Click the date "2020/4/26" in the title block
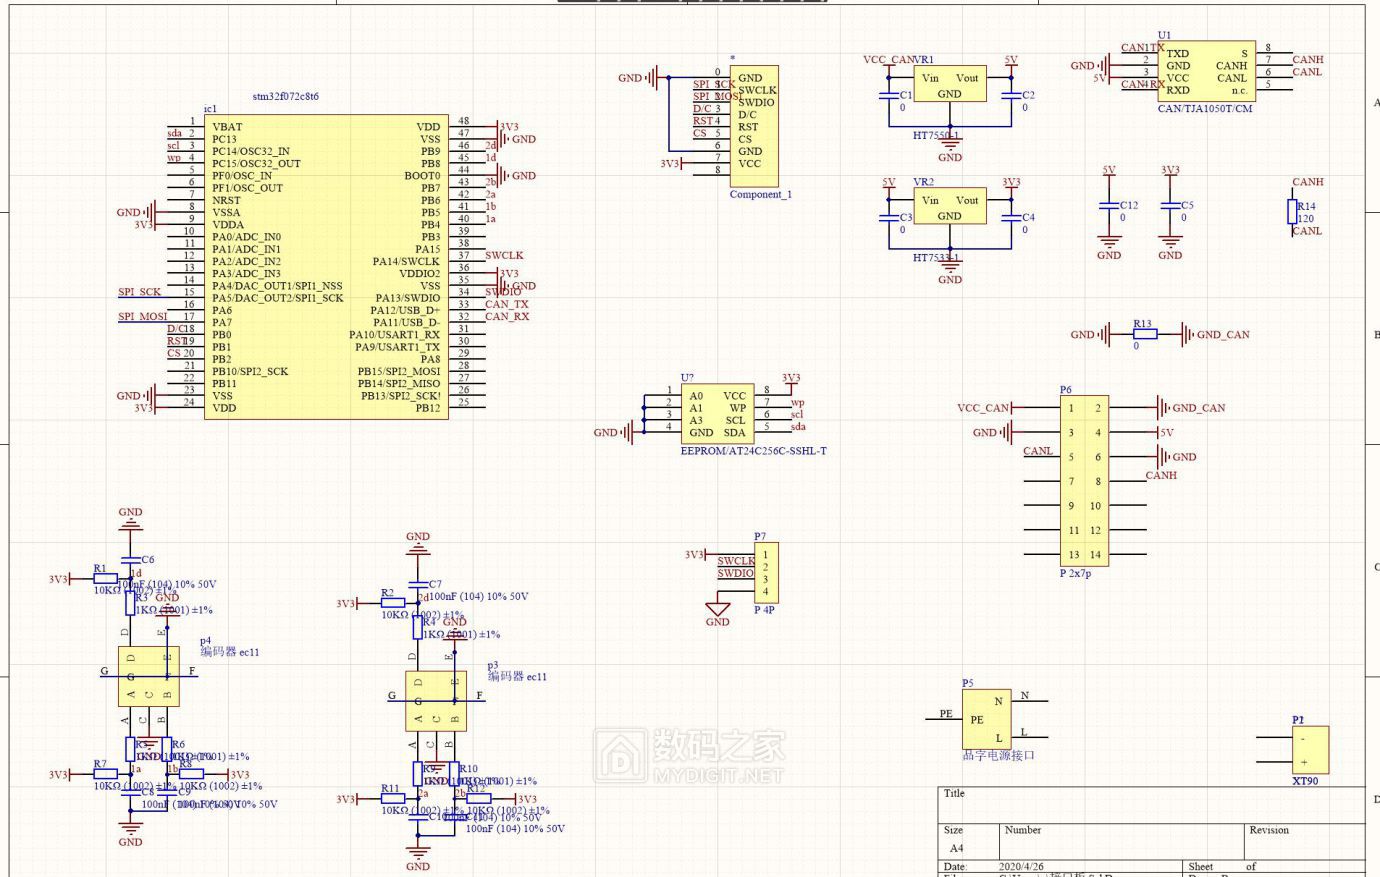The width and height of the screenshot is (1380, 877). point(1020,867)
